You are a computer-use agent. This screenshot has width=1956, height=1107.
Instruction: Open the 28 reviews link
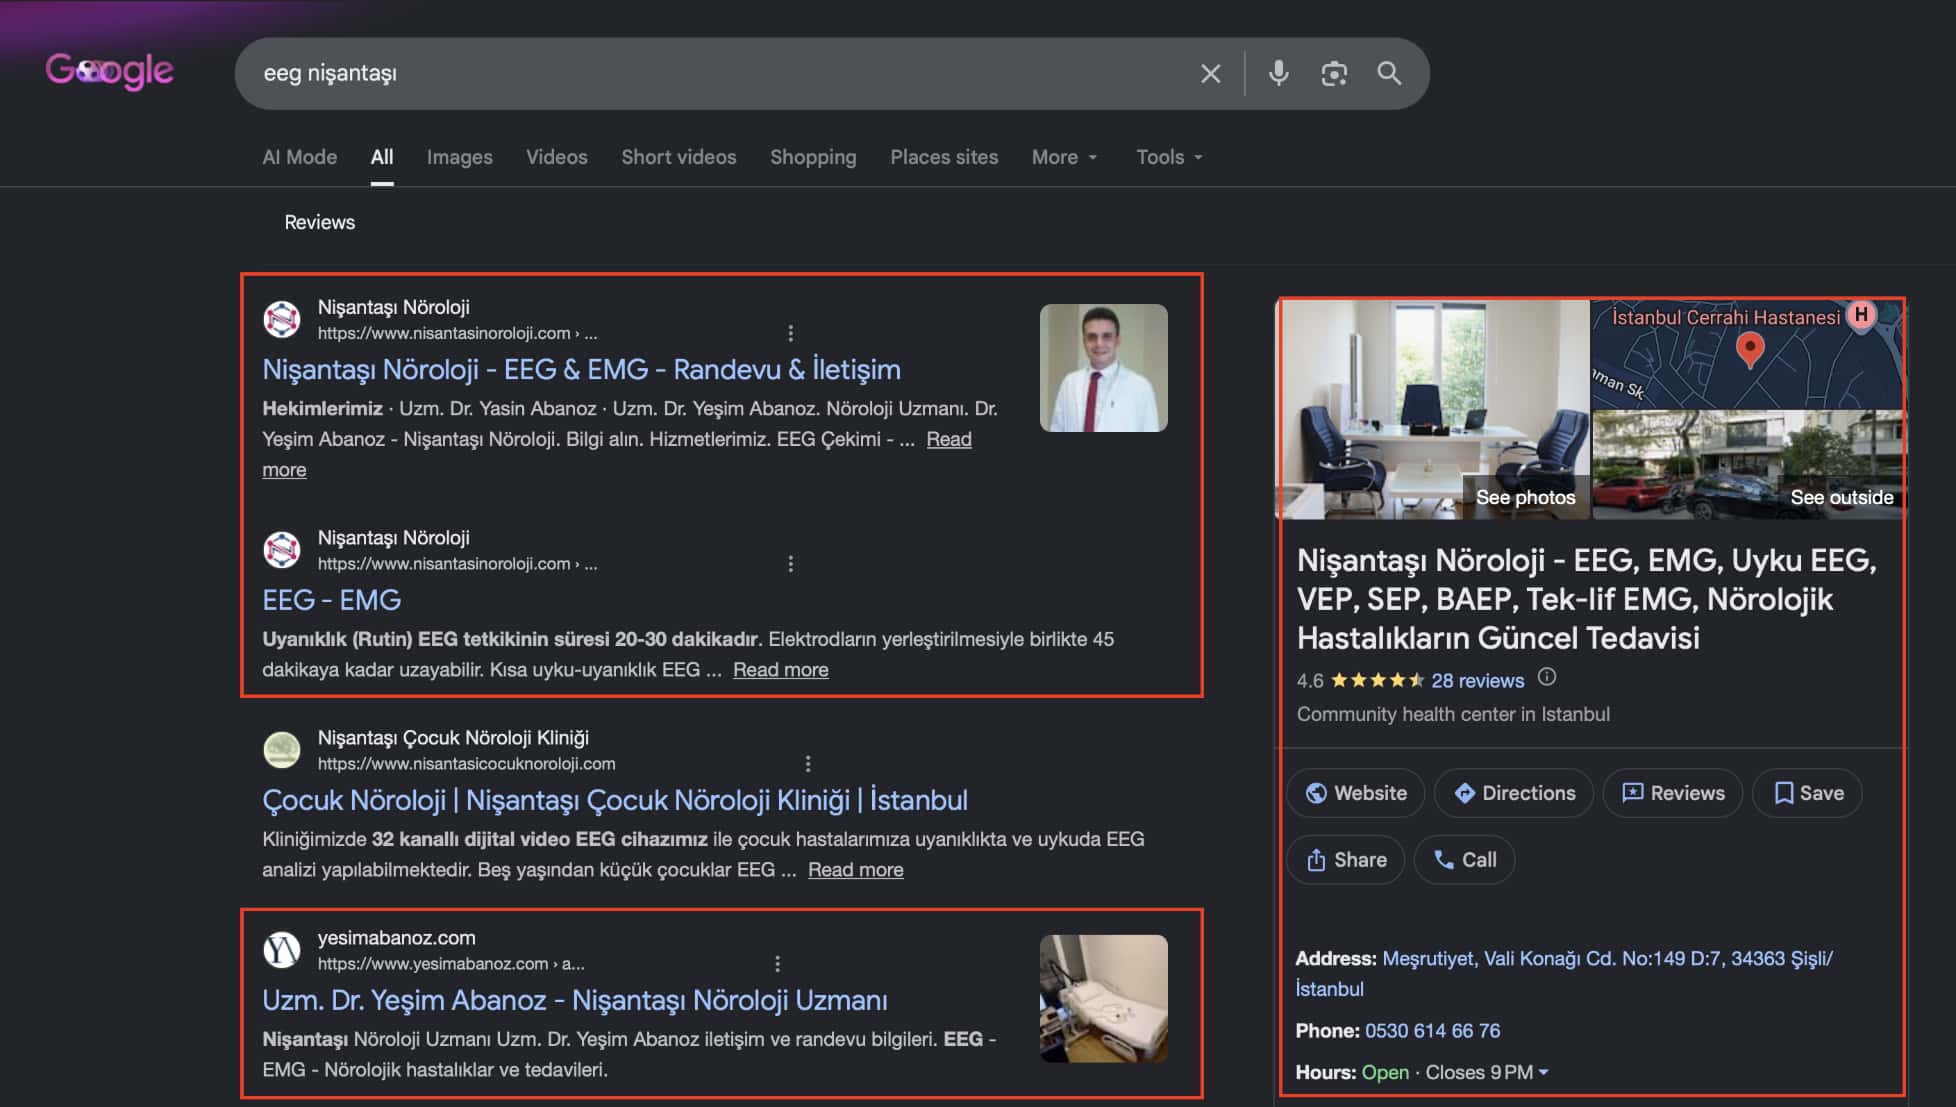click(1477, 681)
